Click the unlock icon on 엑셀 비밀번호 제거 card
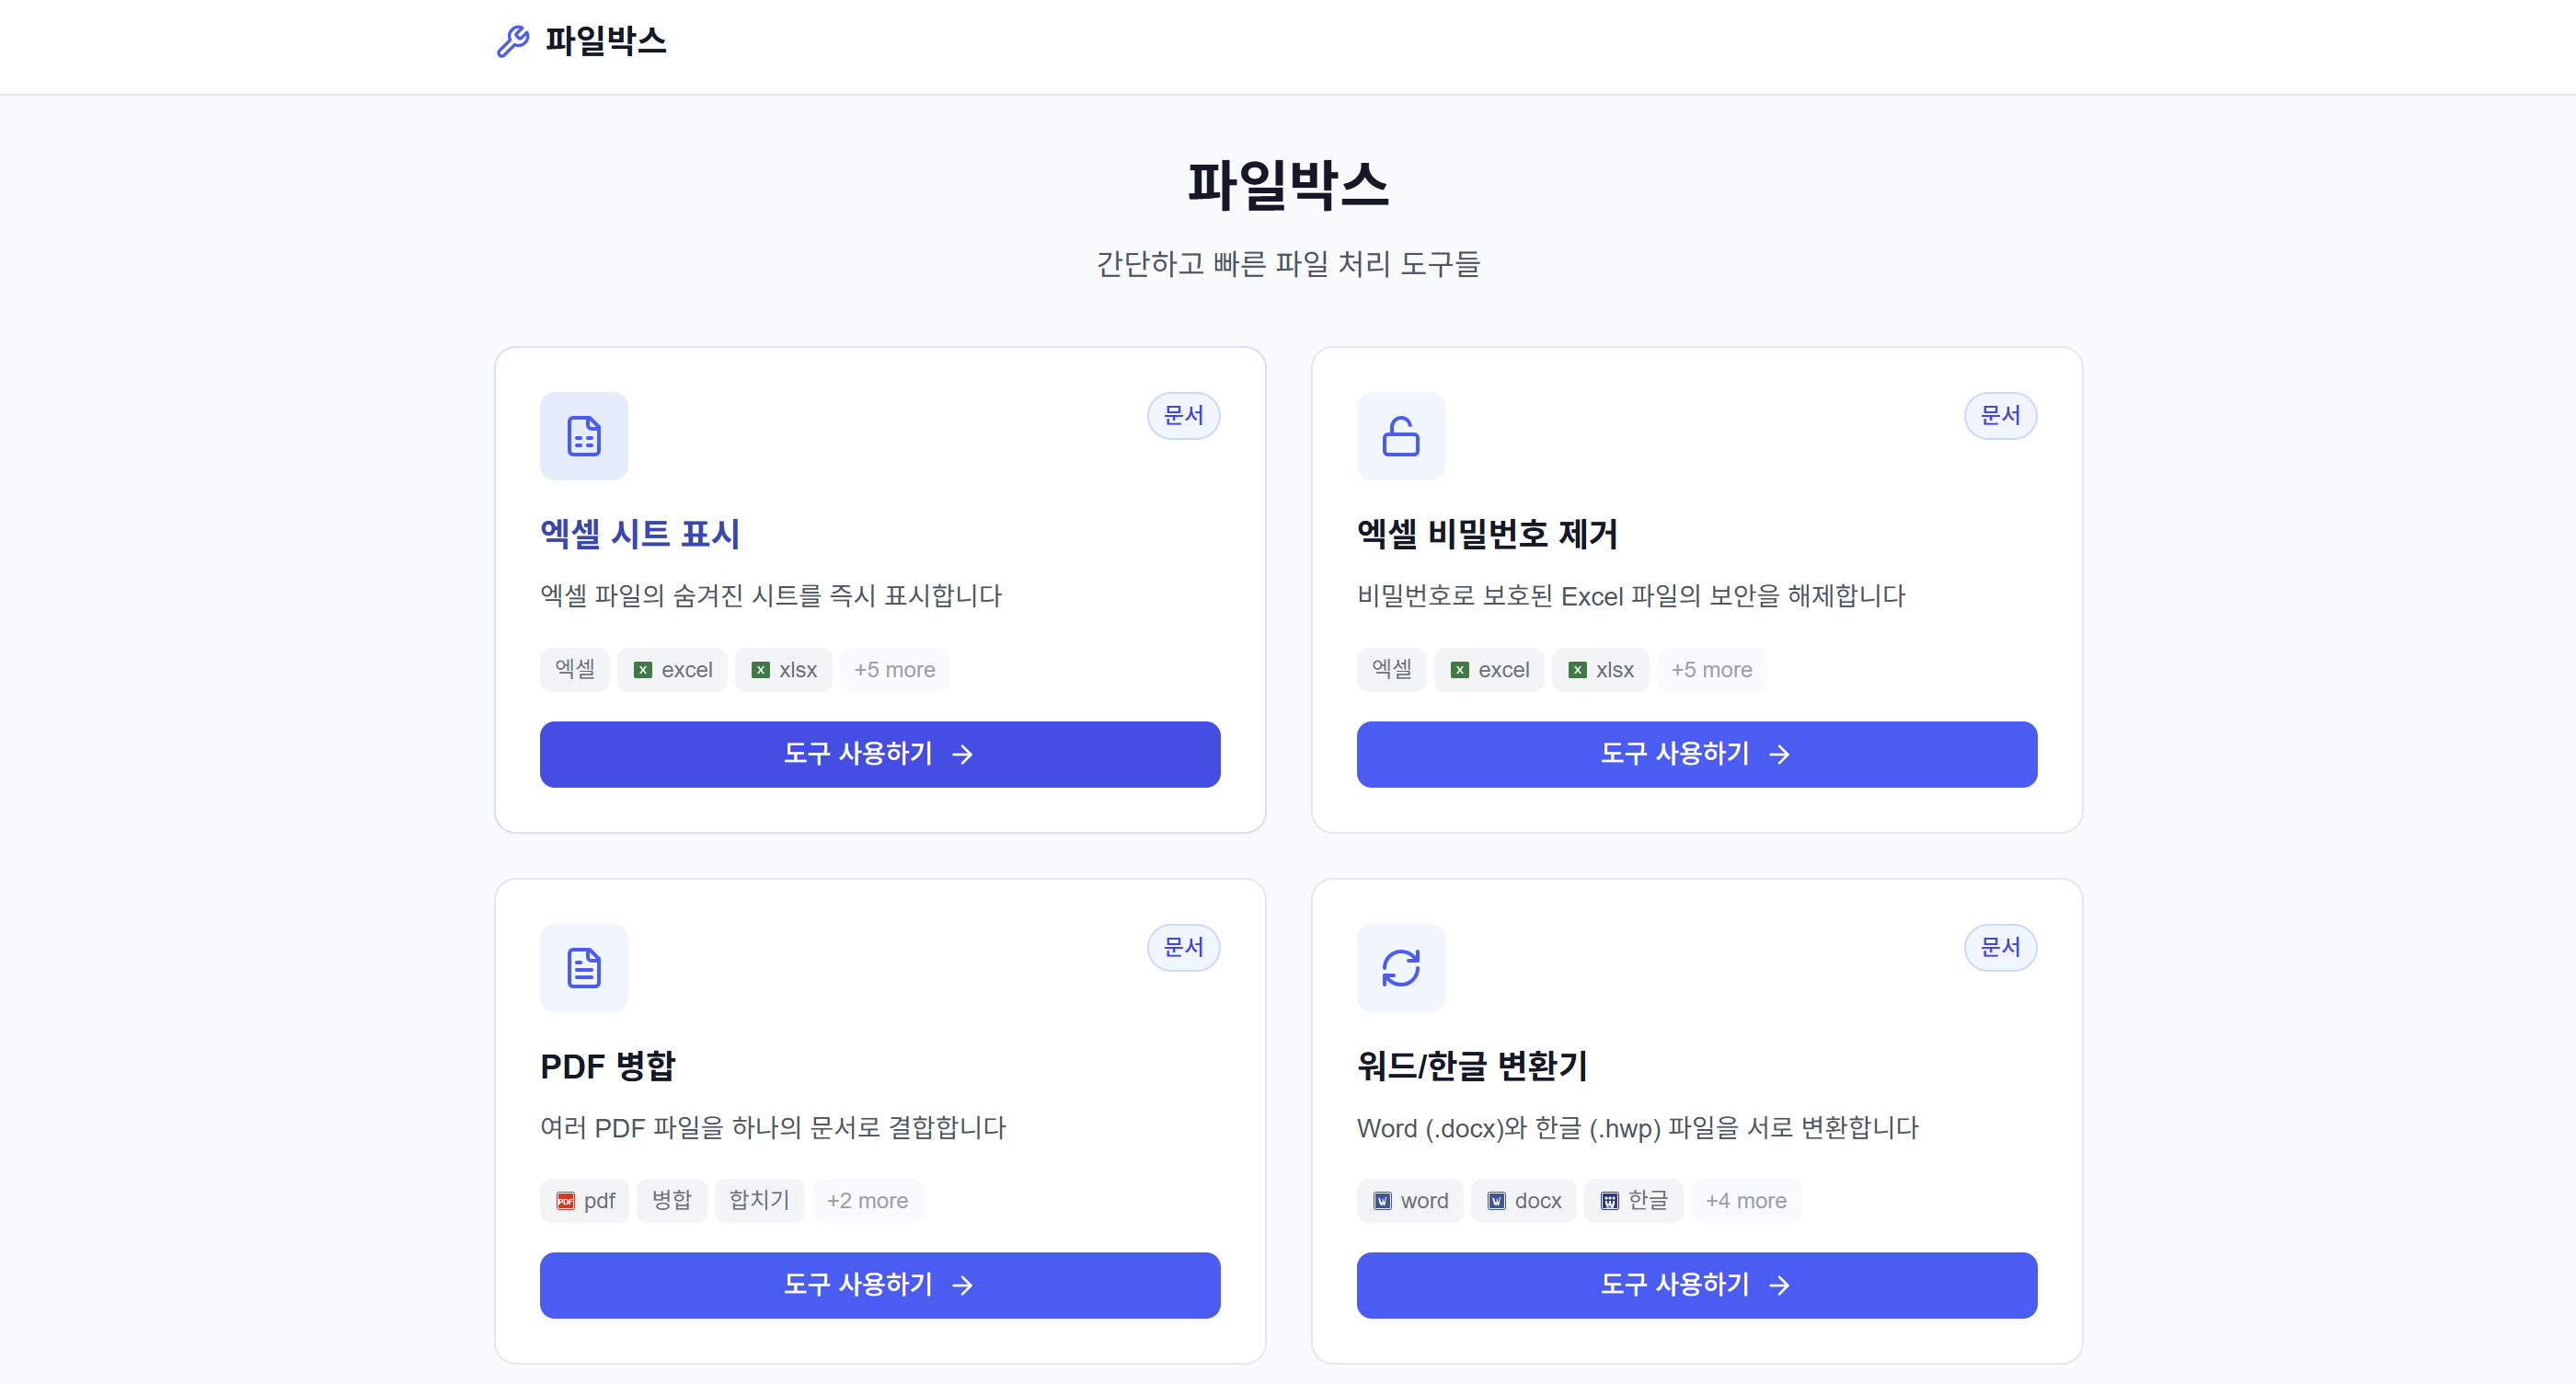 coord(1401,436)
